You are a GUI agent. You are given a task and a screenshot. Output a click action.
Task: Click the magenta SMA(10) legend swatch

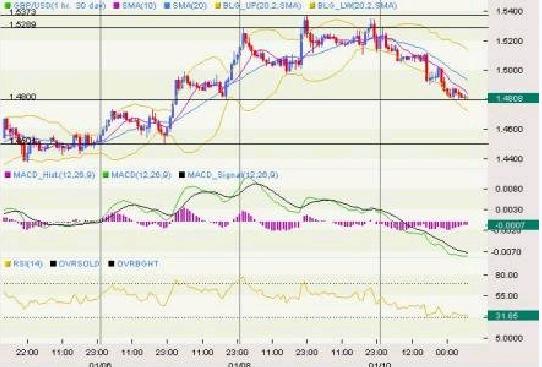(116, 6)
